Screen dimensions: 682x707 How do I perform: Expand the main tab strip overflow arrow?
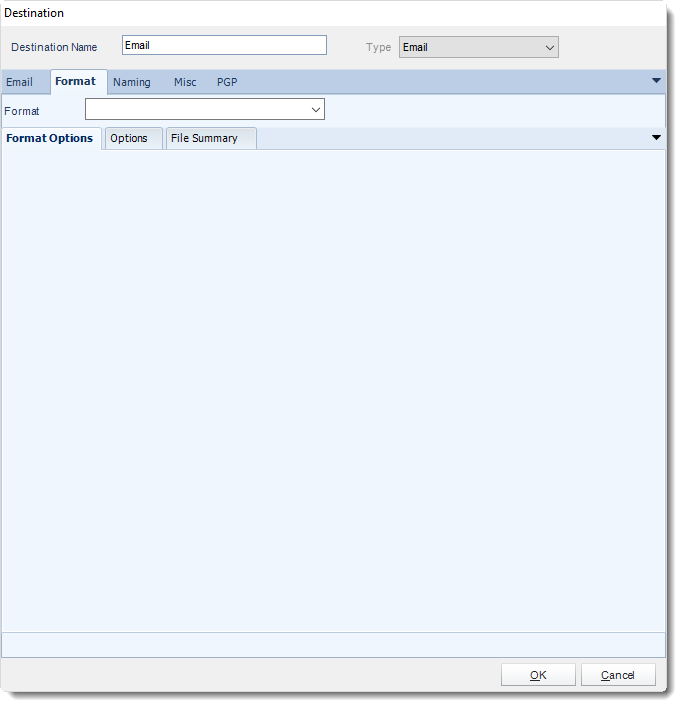tap(656, 81)
